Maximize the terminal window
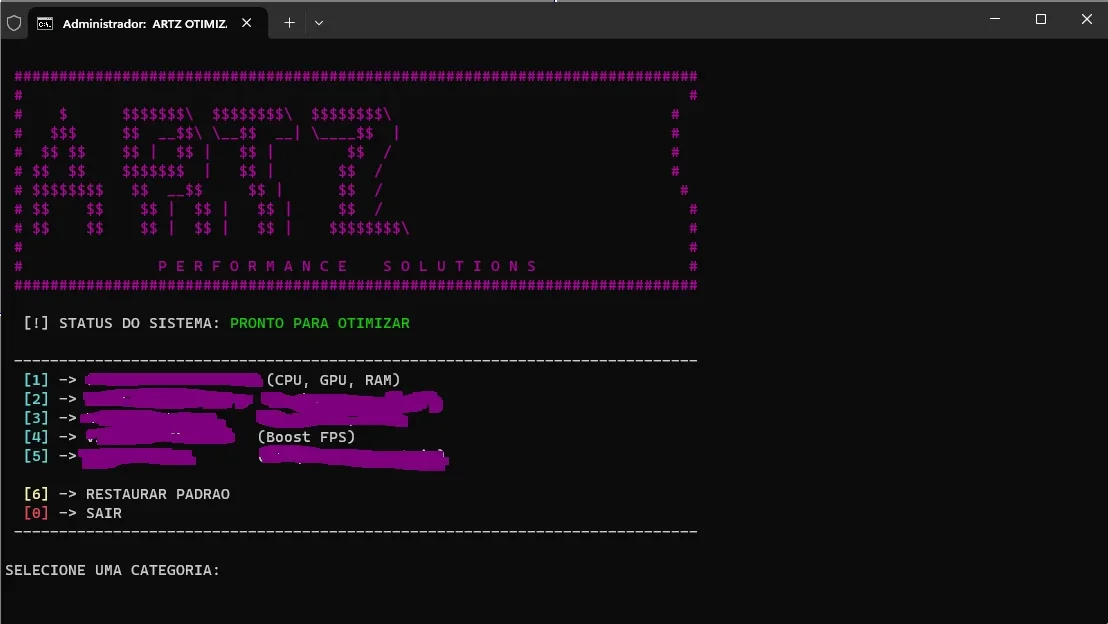1108x624 pixels. tap(1041, 19)
